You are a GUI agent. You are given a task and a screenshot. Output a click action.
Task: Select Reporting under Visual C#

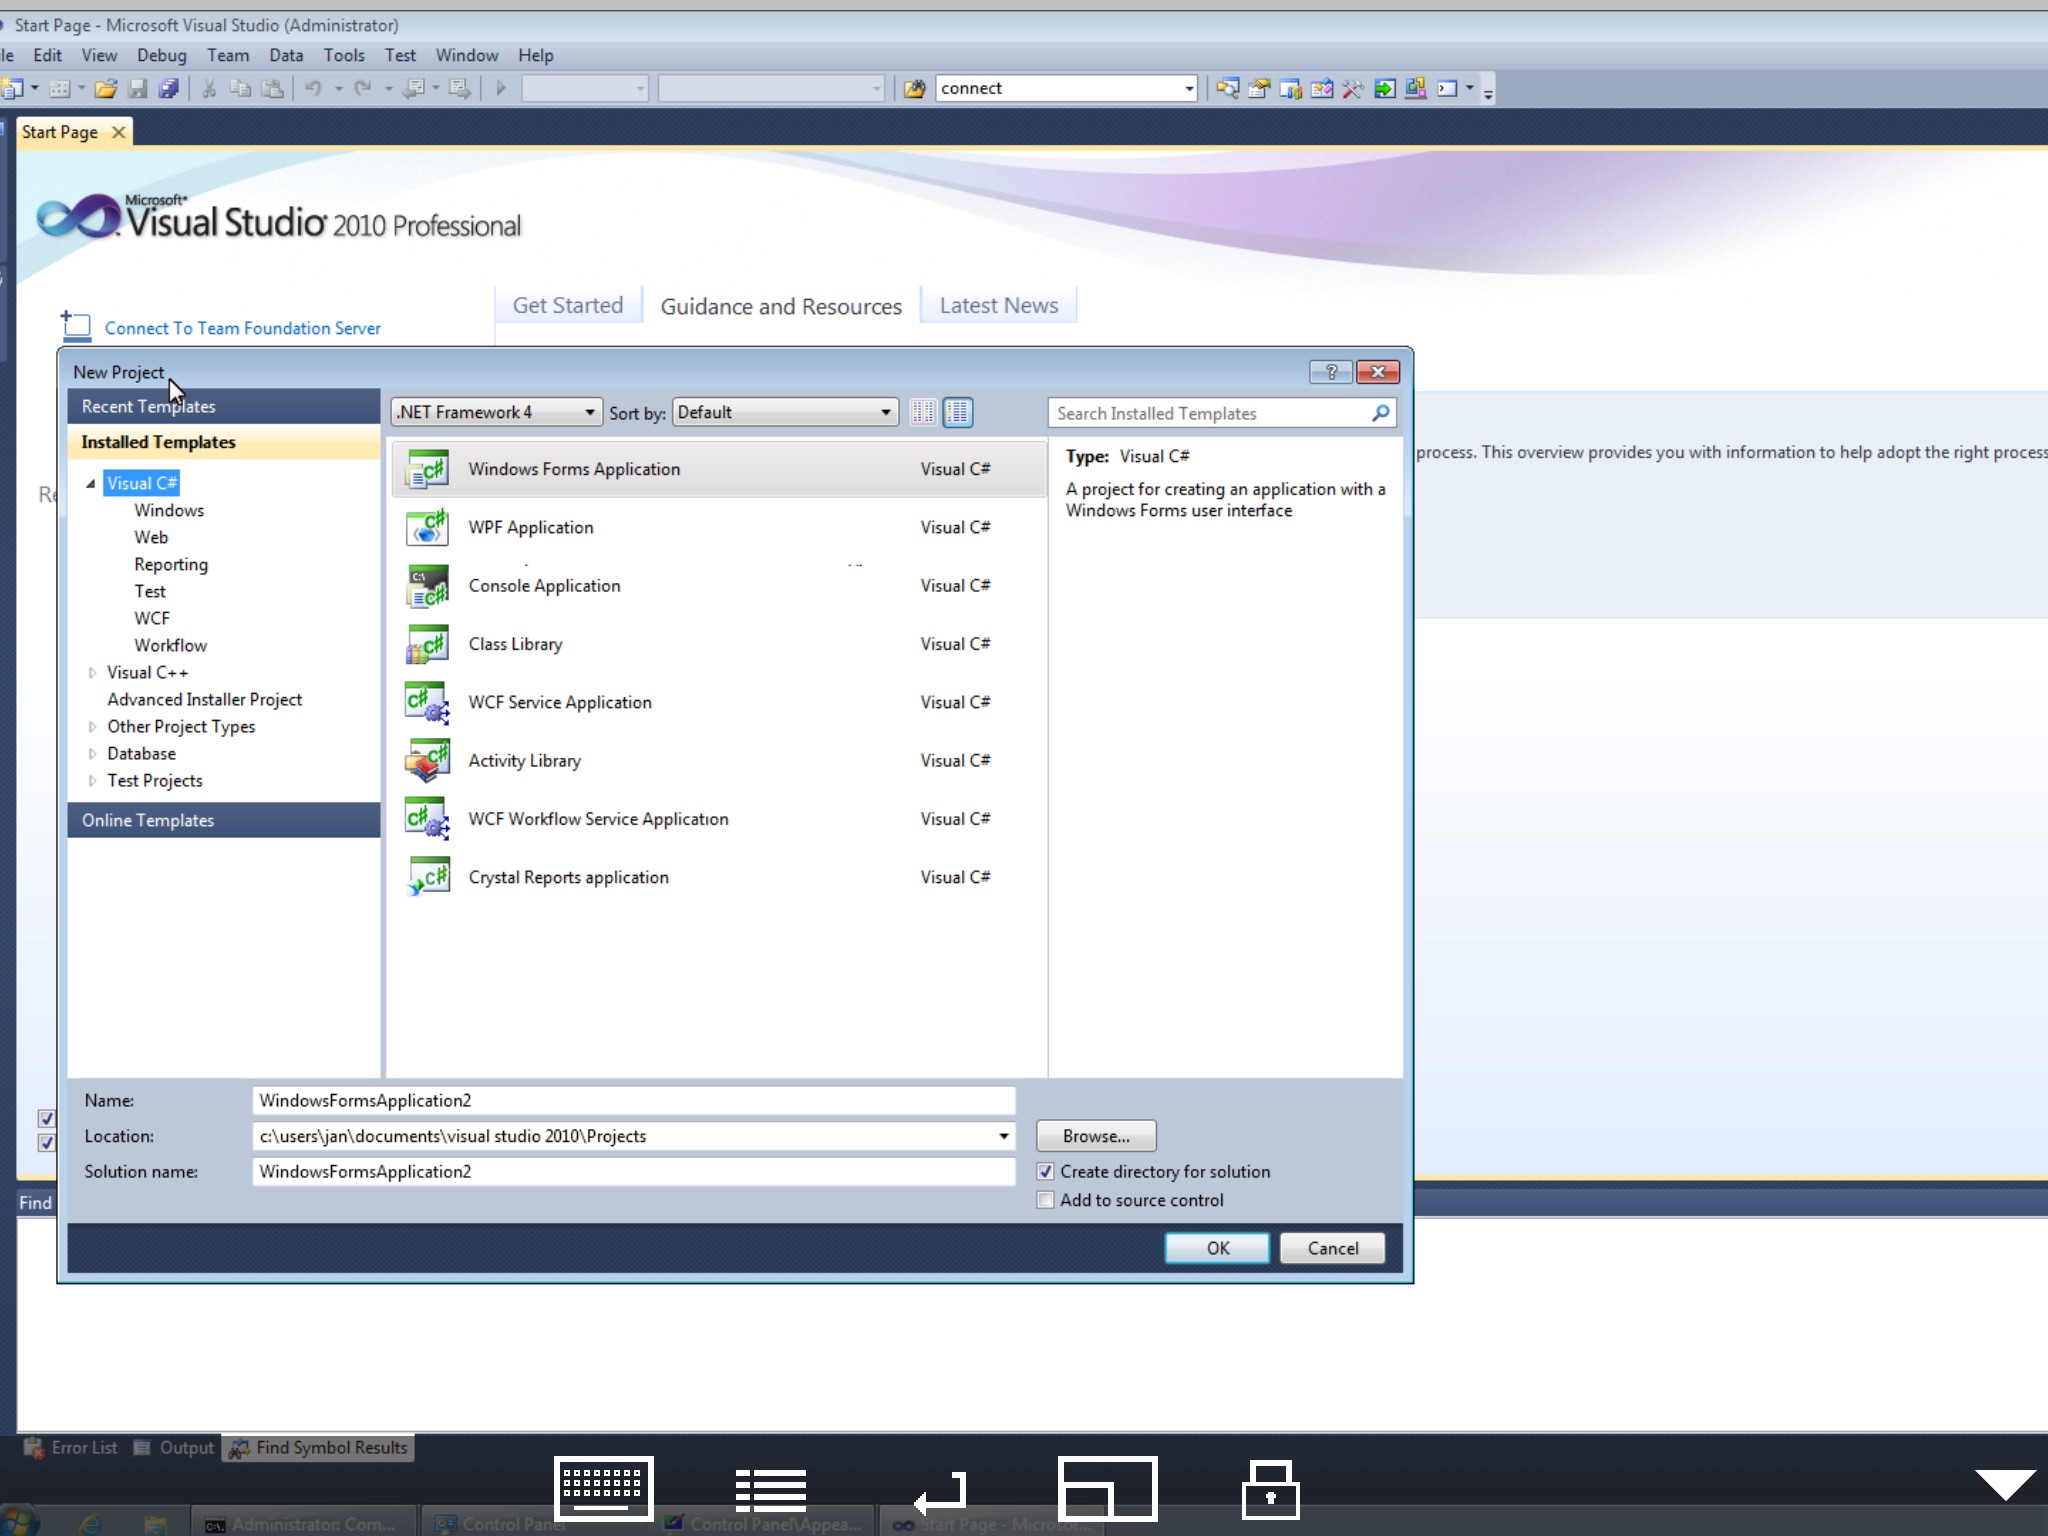171,564
